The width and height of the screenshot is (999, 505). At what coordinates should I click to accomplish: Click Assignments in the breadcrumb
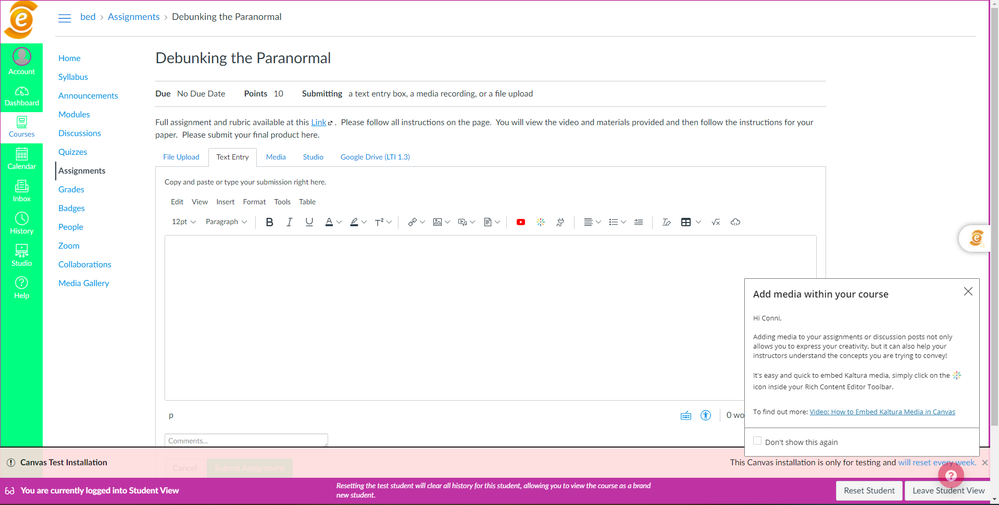point(134,17)
